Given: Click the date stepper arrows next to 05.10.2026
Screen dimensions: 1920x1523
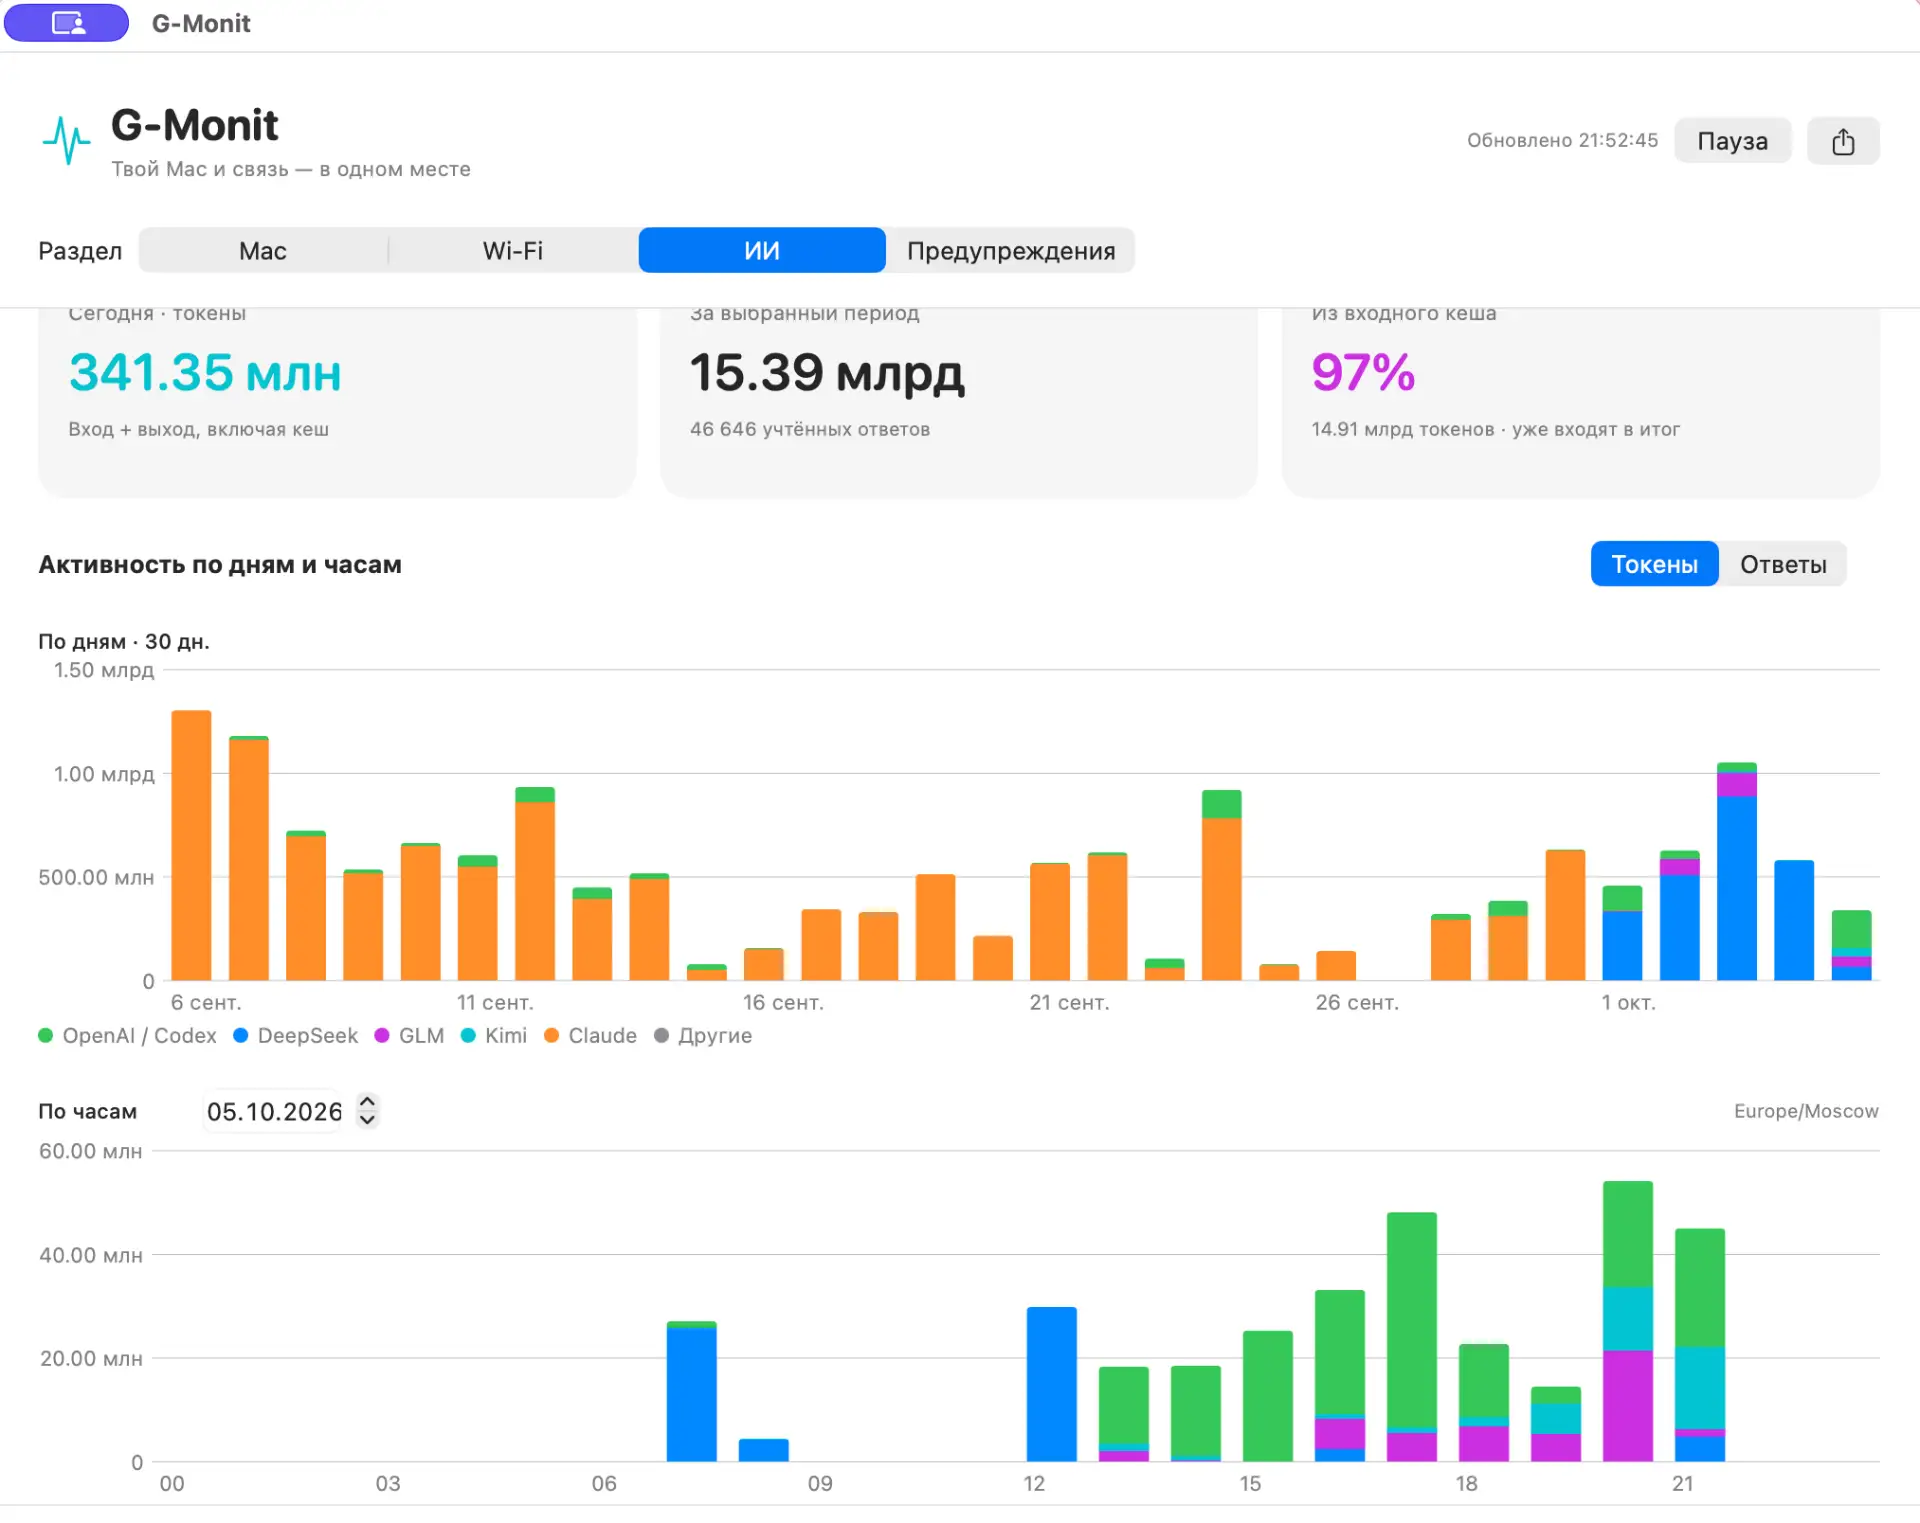Looking at the screenshot, I should tap(367, 1110).
